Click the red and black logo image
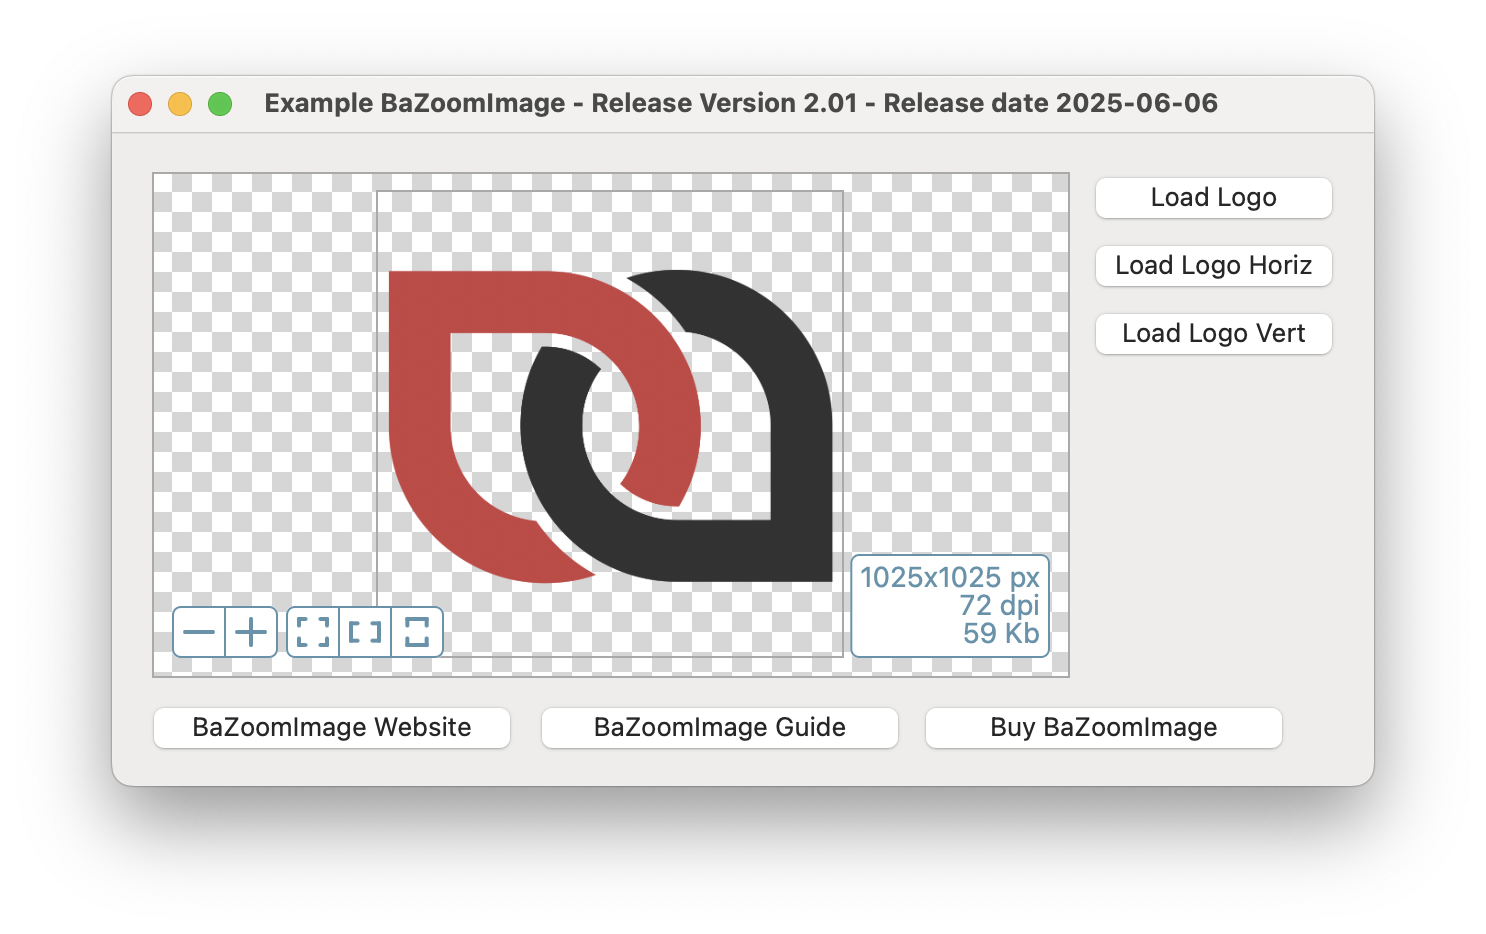The image size is (1486, 934). tap(610, 426)
